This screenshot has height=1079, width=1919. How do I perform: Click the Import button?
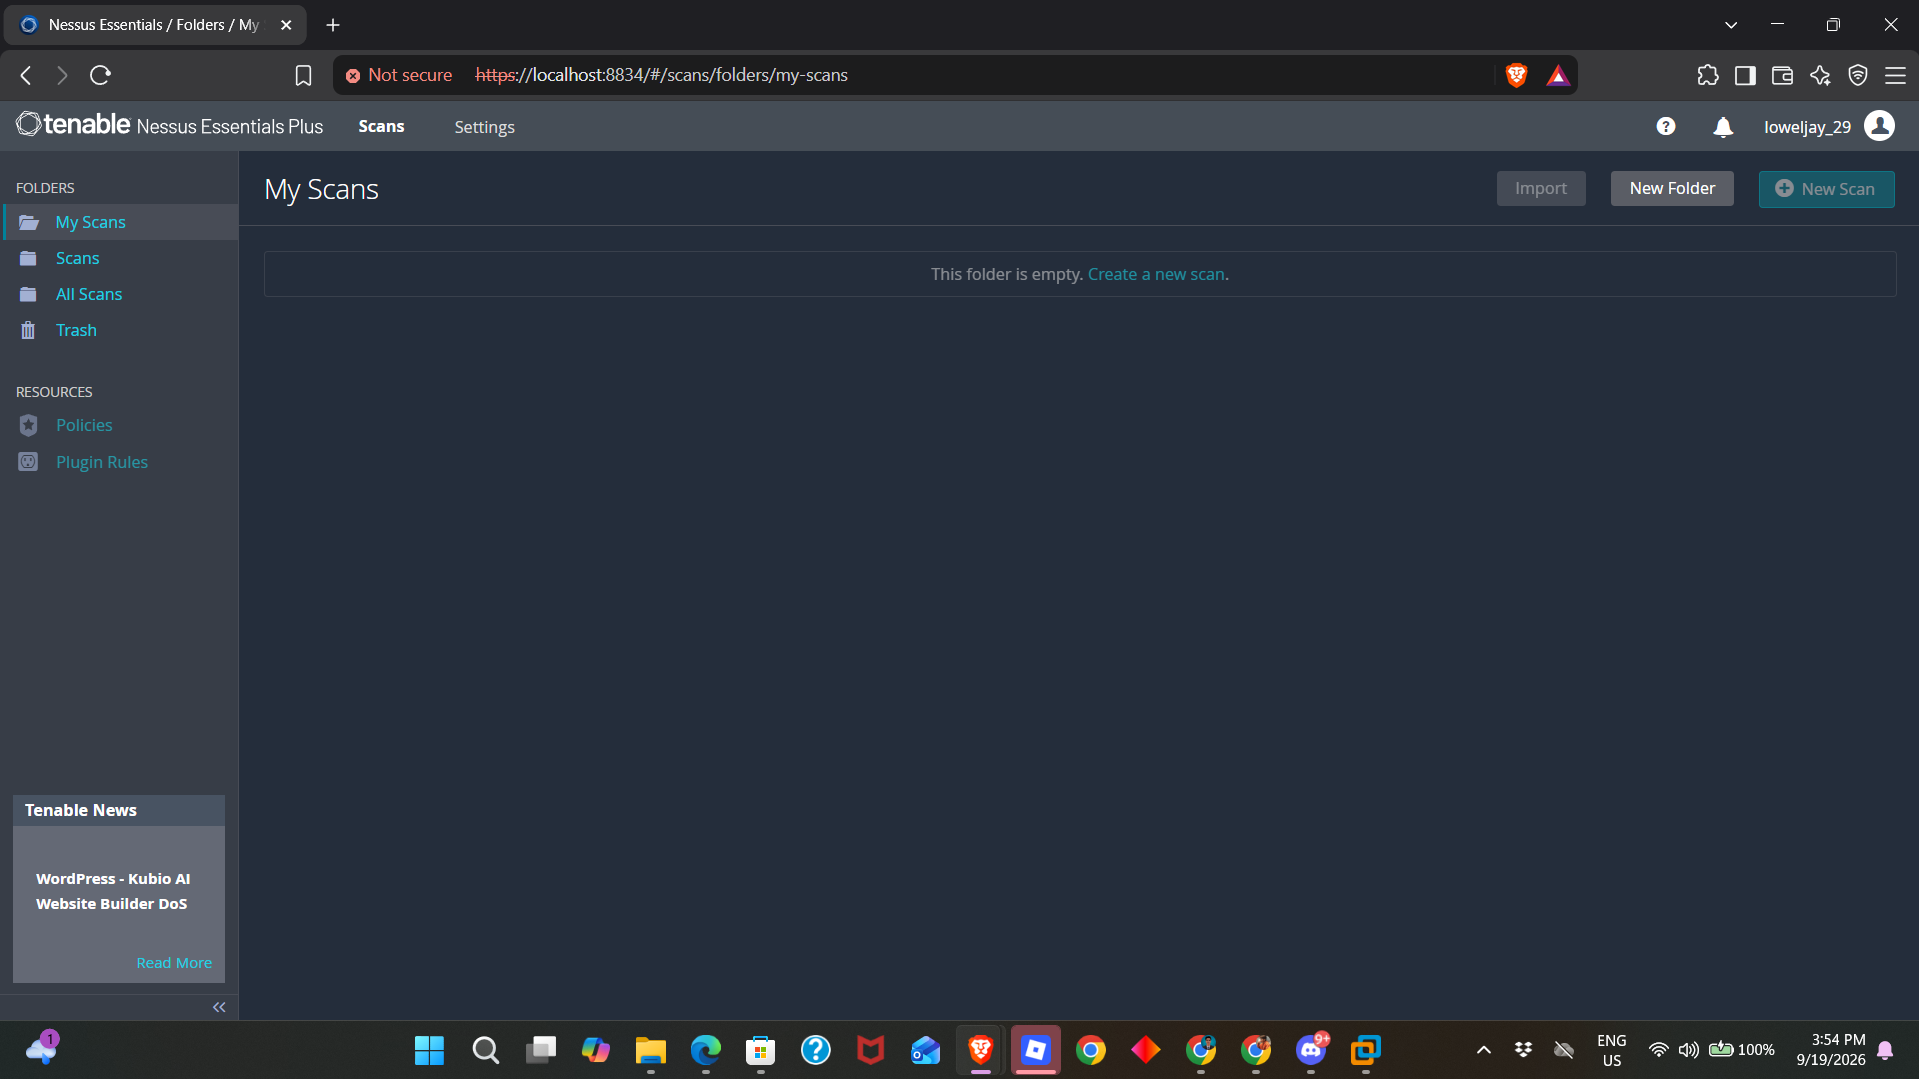tap(1540, 188)
